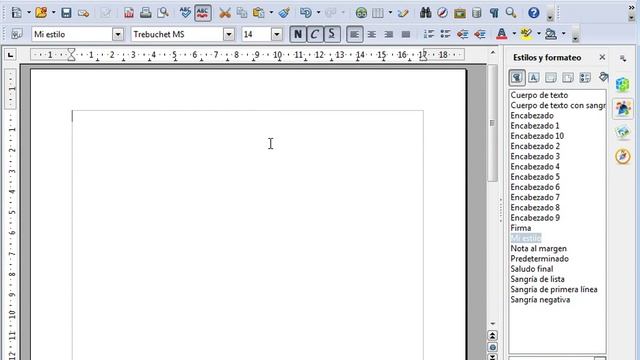Center the text horizontally
The image size is (640, 360).
coord(372,35)
